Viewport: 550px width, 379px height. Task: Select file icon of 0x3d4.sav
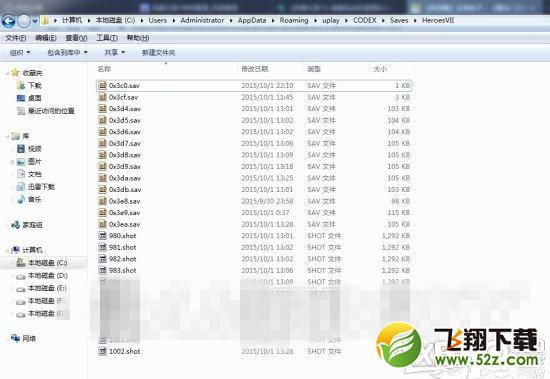[102, 108]
